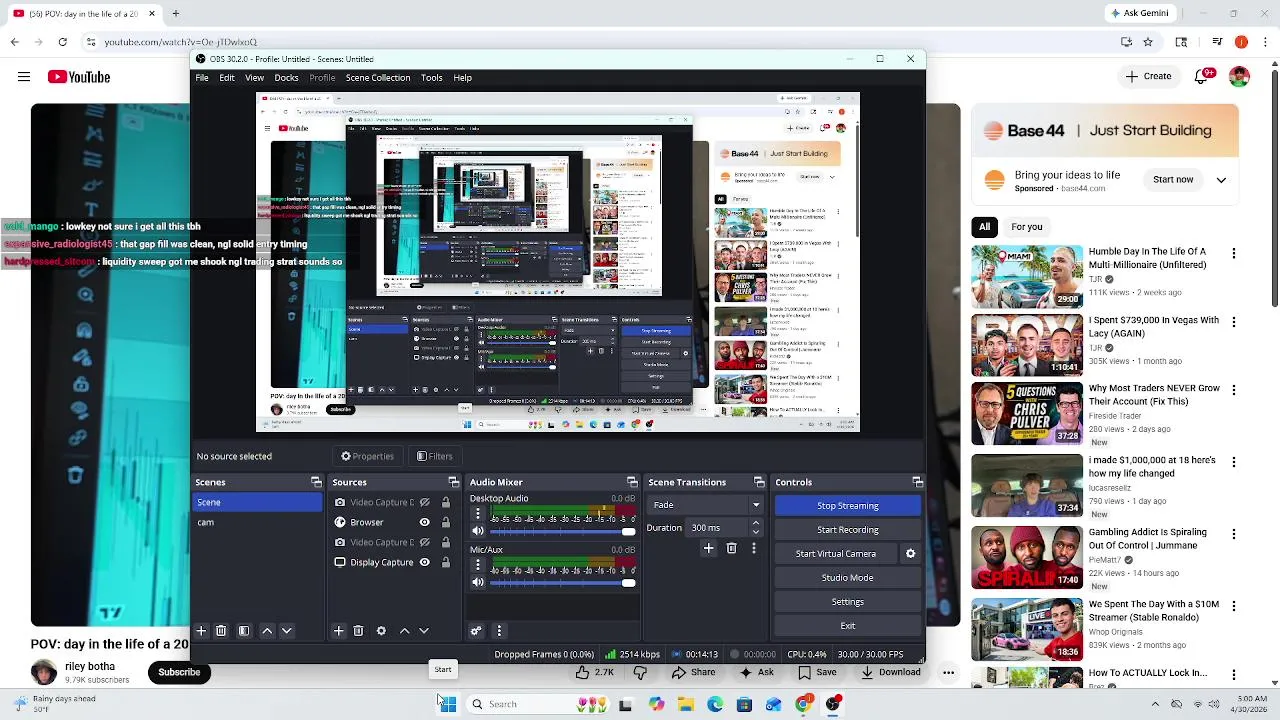Add a scene transition with the plus icon

point(708,548)
